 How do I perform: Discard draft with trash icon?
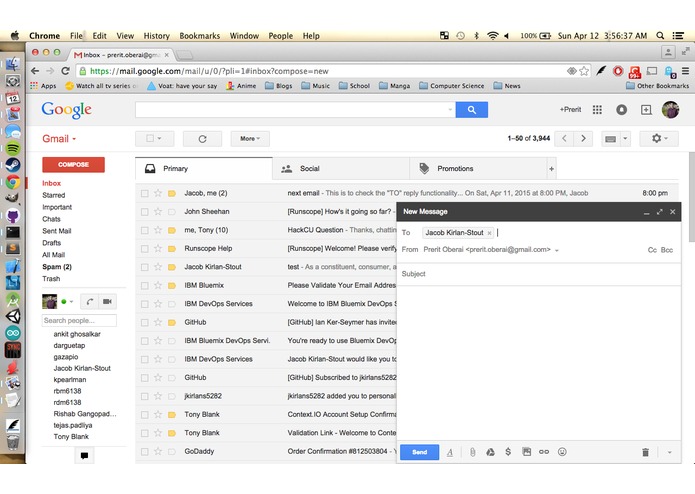pos(645,452)
